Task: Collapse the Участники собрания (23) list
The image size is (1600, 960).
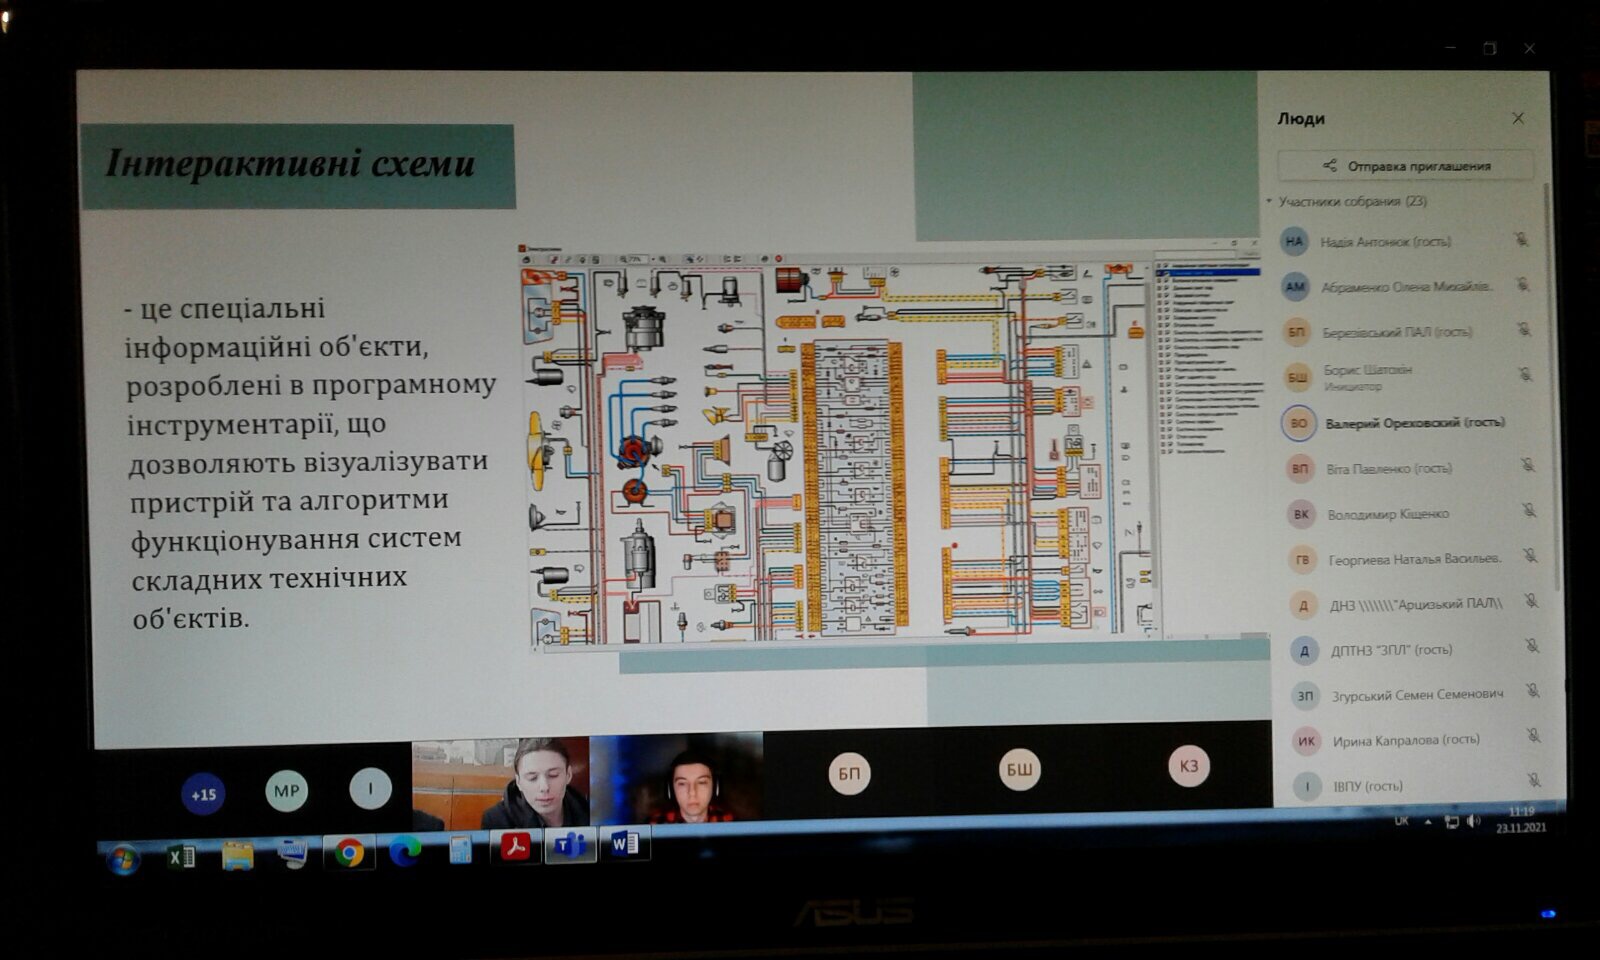Action: click(x=1270, y=201)
